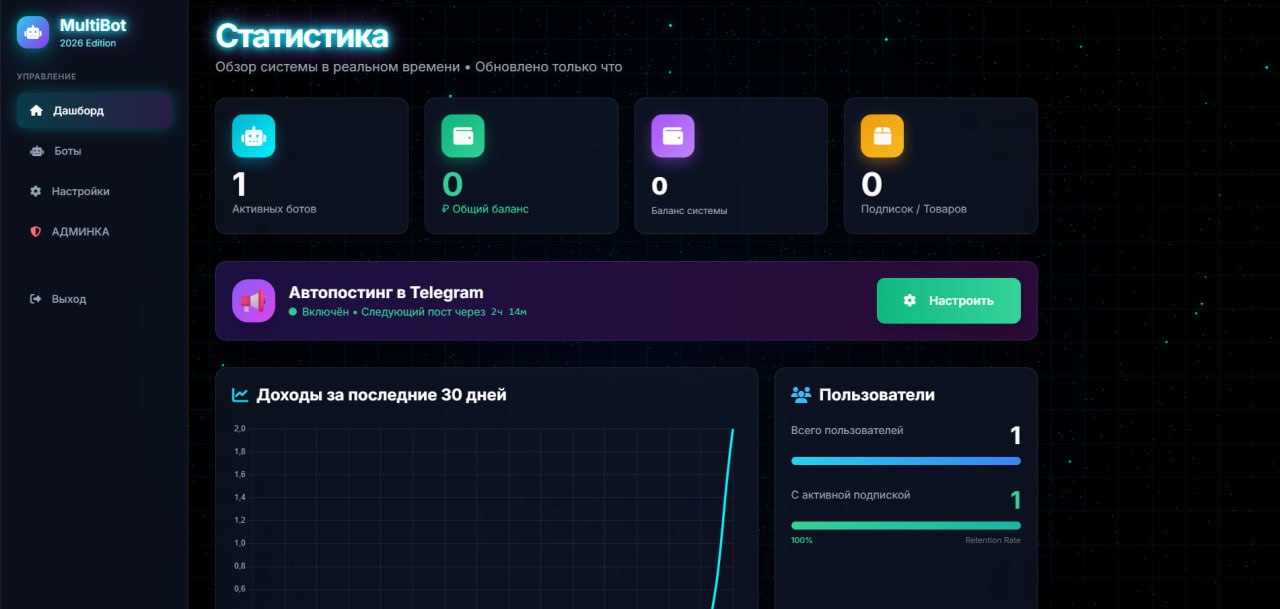The height and width of the screenshot is (609, 1280).
Task: Click the Статистика page heading
Action: 302,36
